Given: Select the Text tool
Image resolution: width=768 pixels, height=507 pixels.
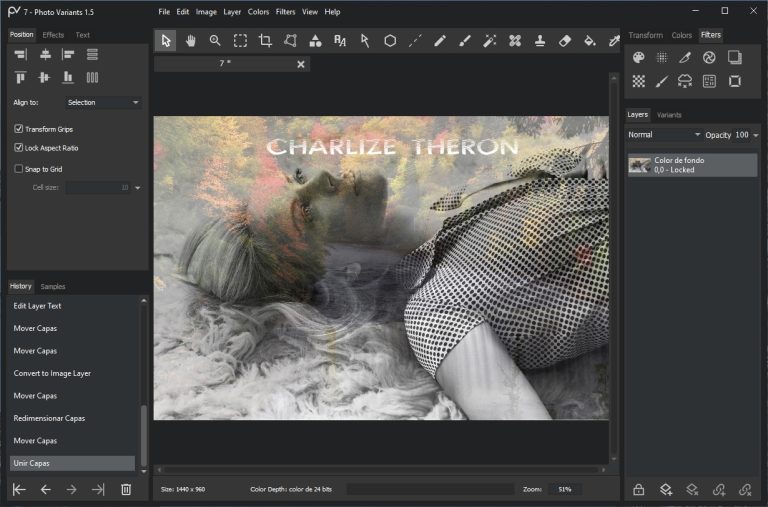Looking at the screenshot, I should click(340, 41).
